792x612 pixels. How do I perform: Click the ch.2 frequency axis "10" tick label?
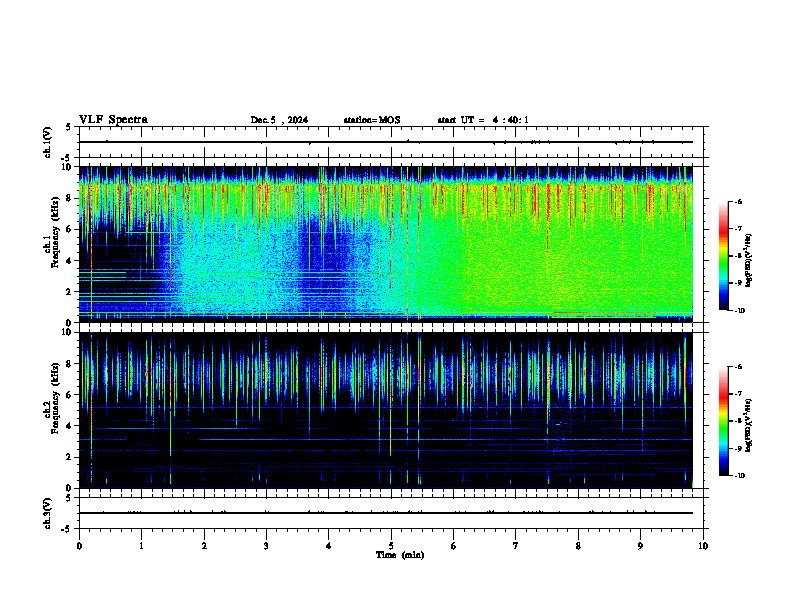pos(68,332)
